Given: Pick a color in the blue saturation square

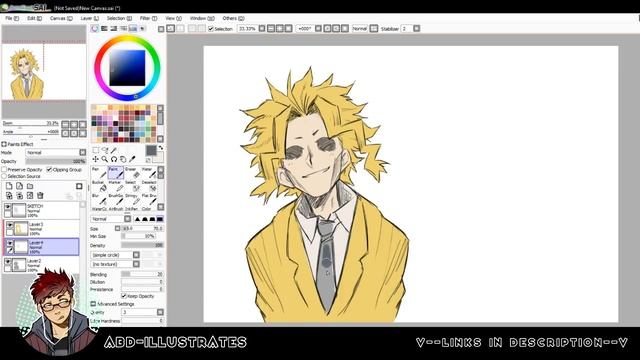Looking at the screenshot, I should [x=127, y=68].
